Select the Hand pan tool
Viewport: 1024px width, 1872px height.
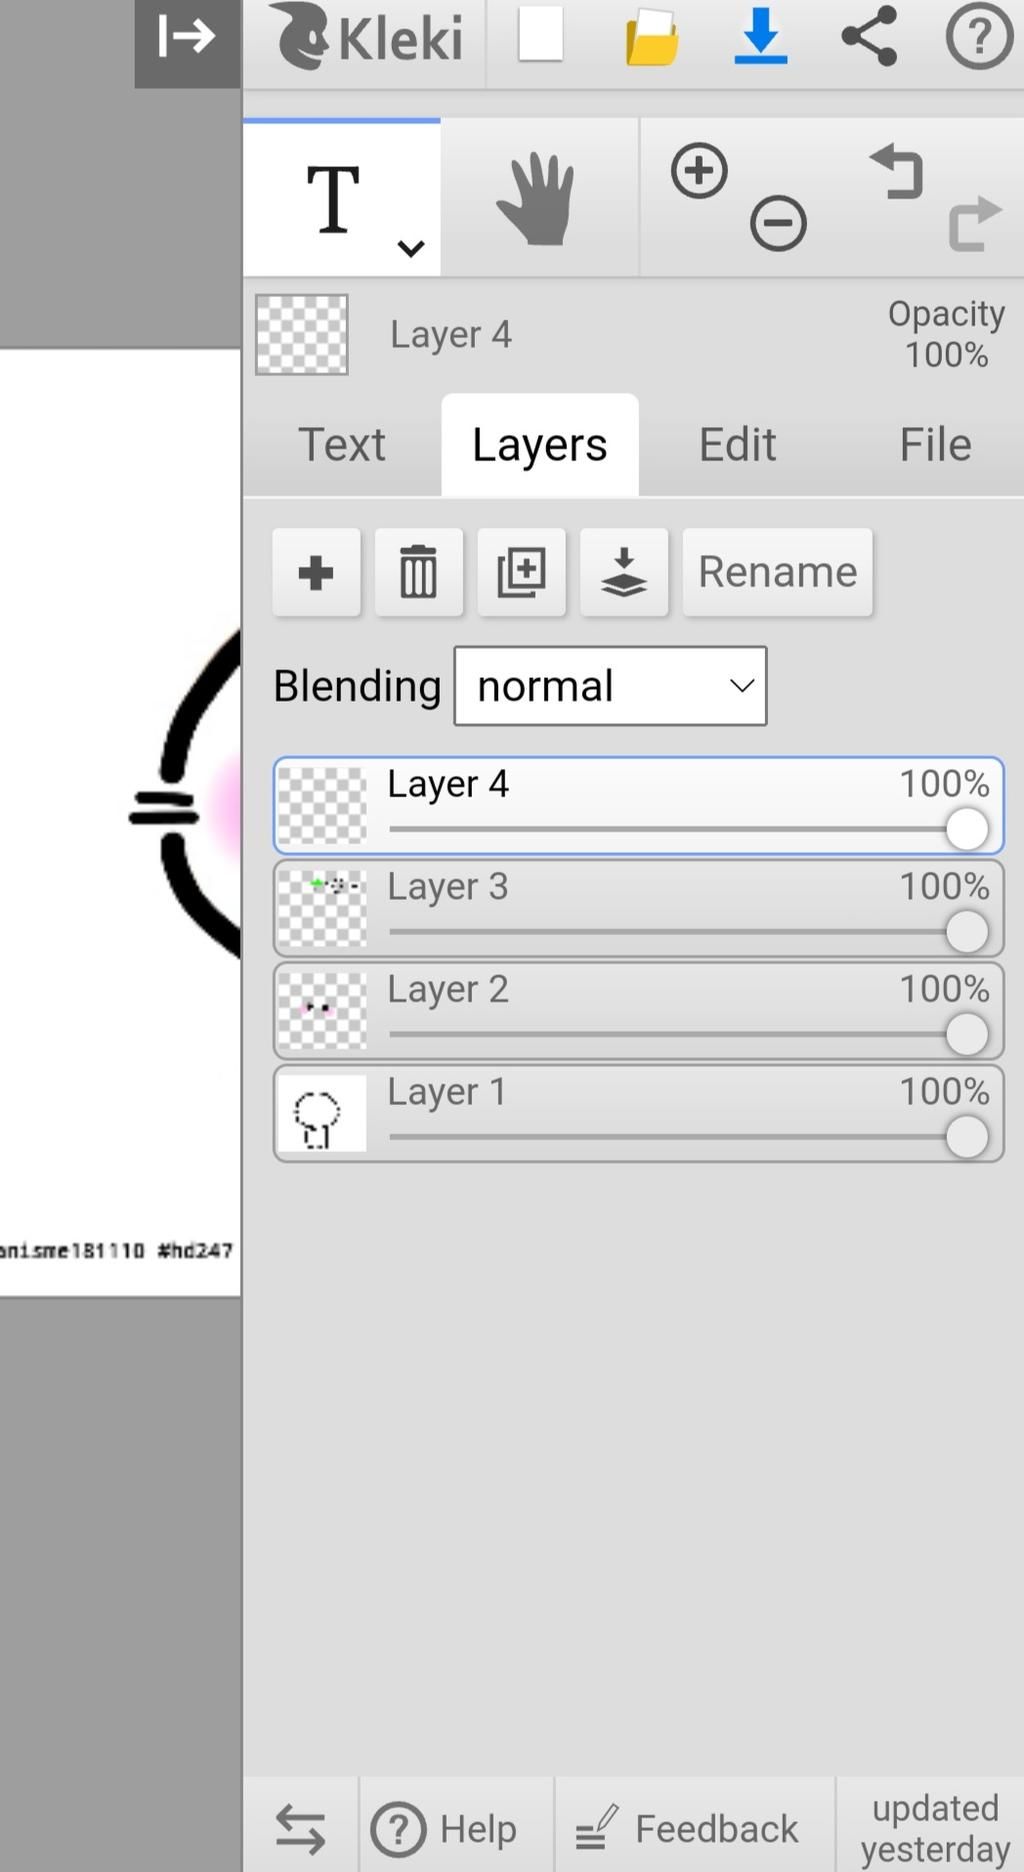[537, 198]
